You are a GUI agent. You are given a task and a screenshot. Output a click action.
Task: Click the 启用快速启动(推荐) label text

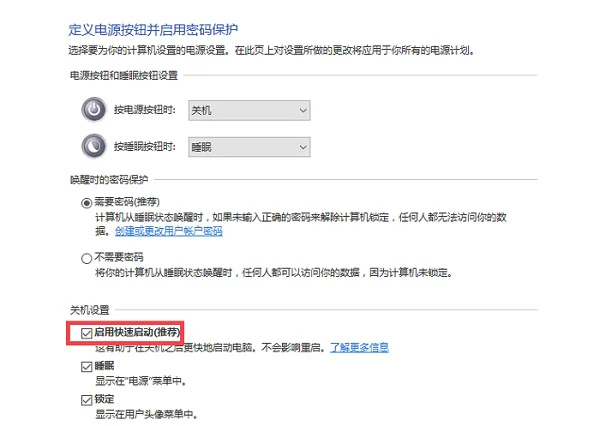pyautogui.click(x=137, y=332)
